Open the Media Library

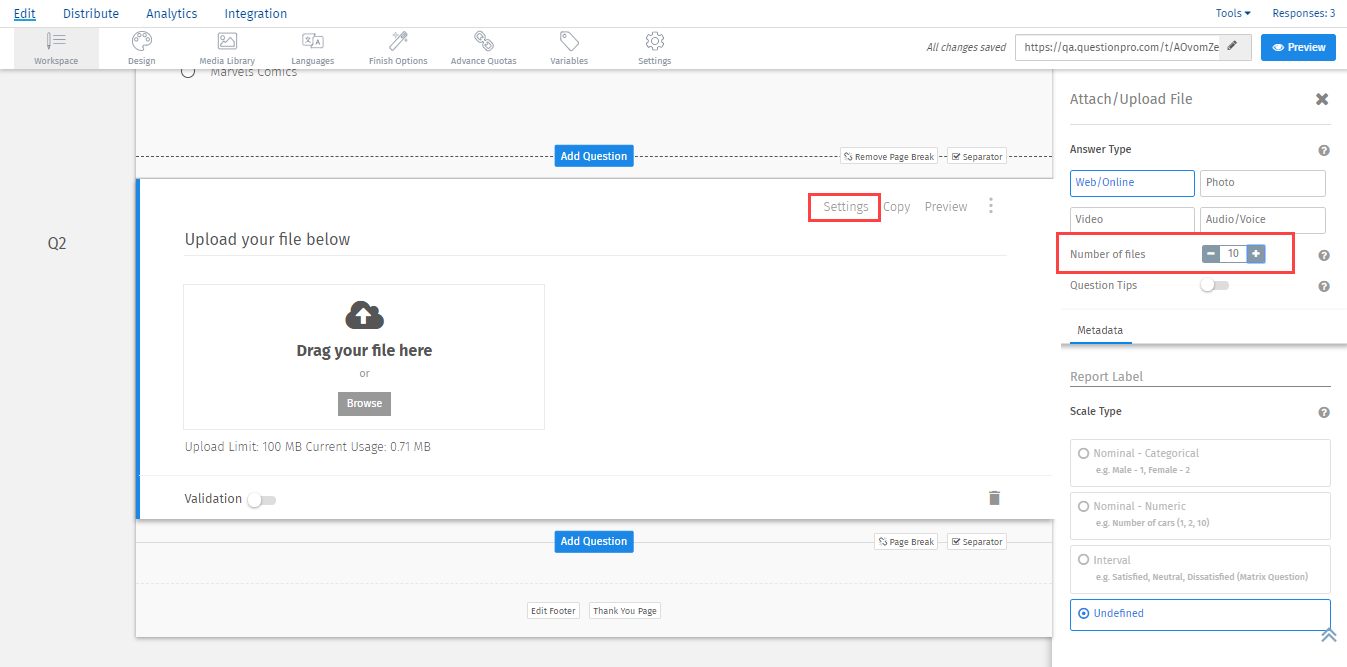[227, 47]
